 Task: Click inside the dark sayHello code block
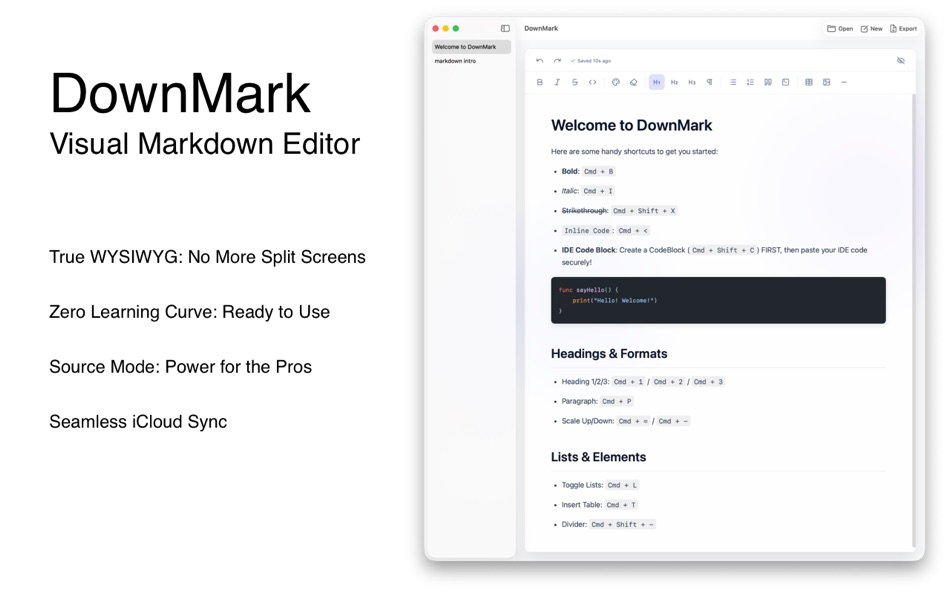pos(718,301)
